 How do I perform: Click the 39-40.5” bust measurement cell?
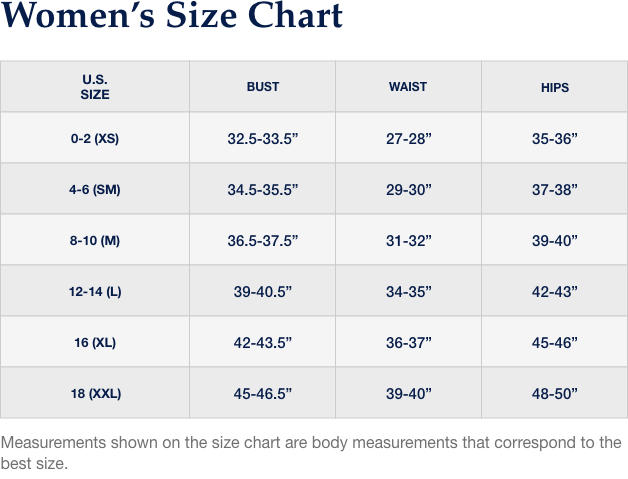coord(263,292)
